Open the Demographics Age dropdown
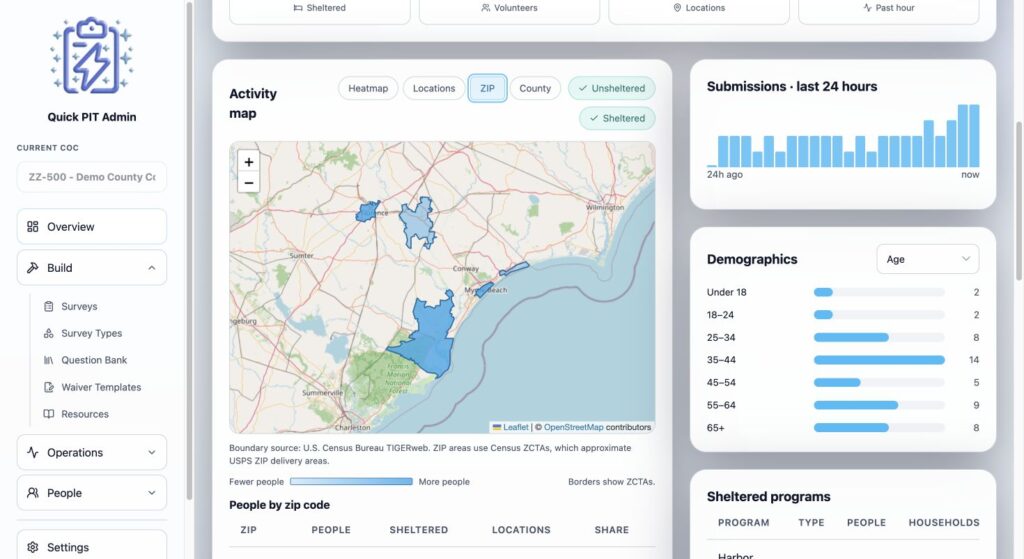The height and width of the screenshot is (559, 1024). pyautogui.click(x=927, y=259)
